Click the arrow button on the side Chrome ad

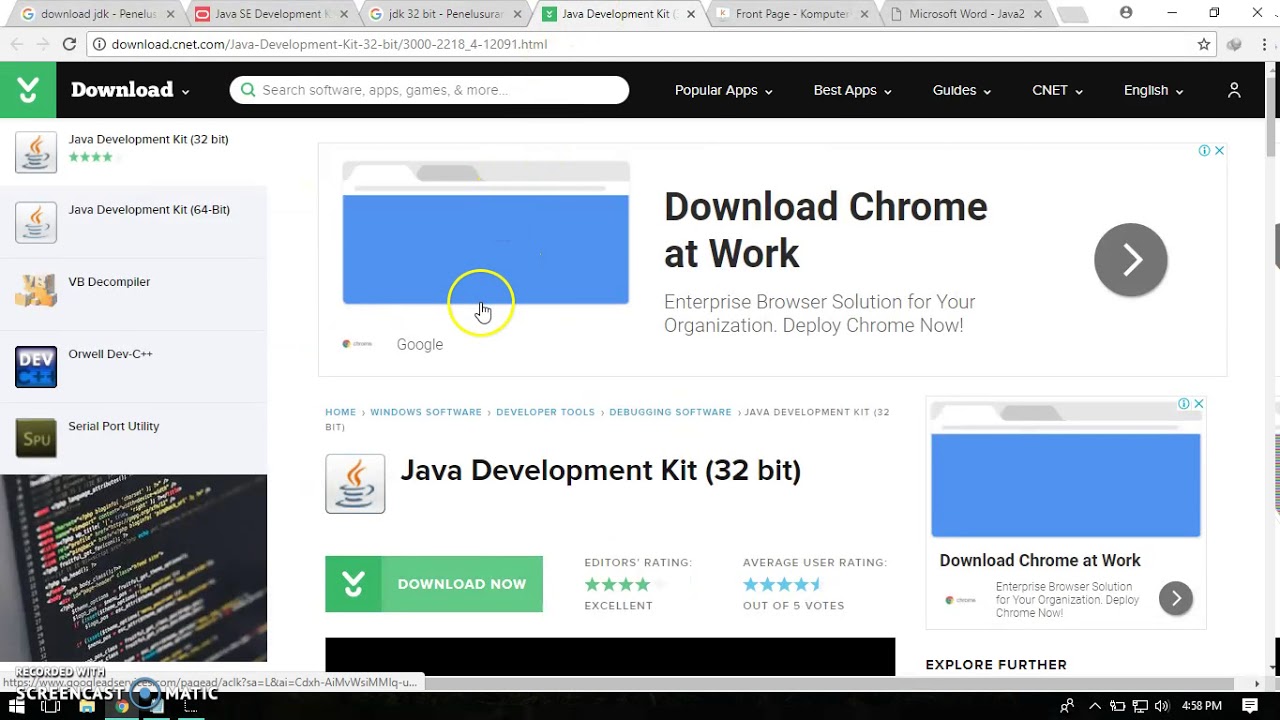coord(1176,598)
